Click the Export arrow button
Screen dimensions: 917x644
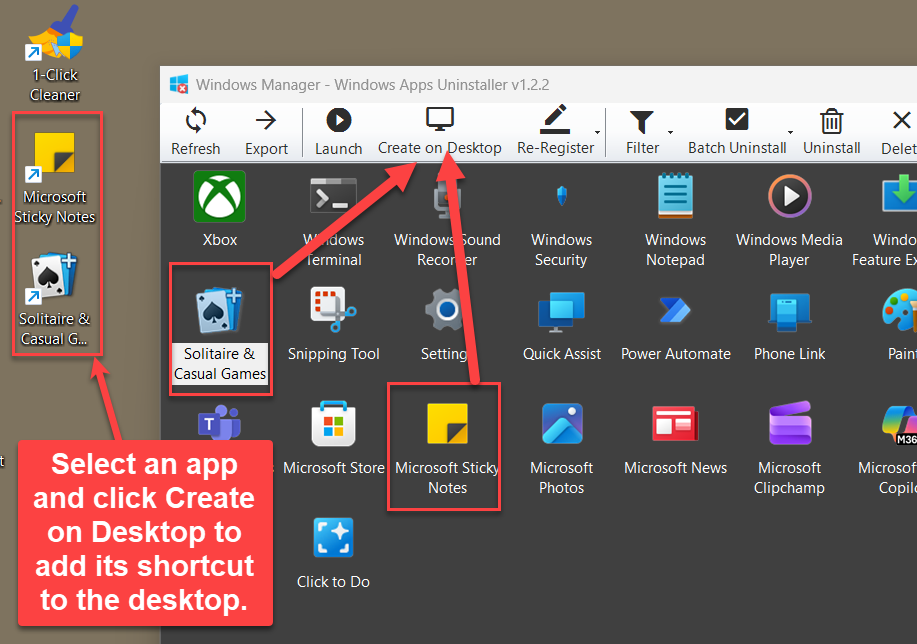[x=266, y=132]
